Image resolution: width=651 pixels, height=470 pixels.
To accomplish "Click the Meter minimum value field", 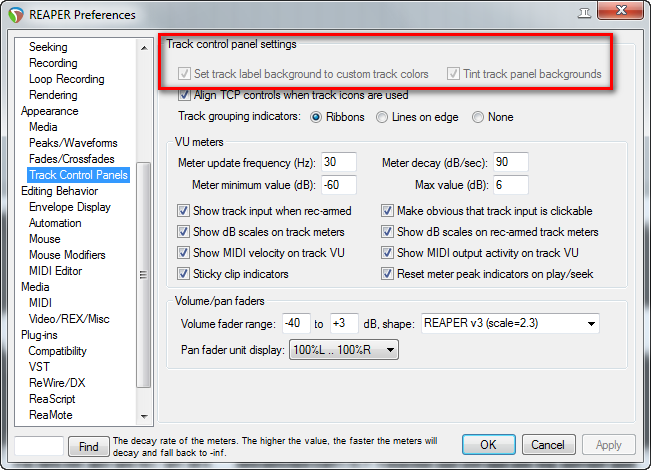I will [339, 185].
